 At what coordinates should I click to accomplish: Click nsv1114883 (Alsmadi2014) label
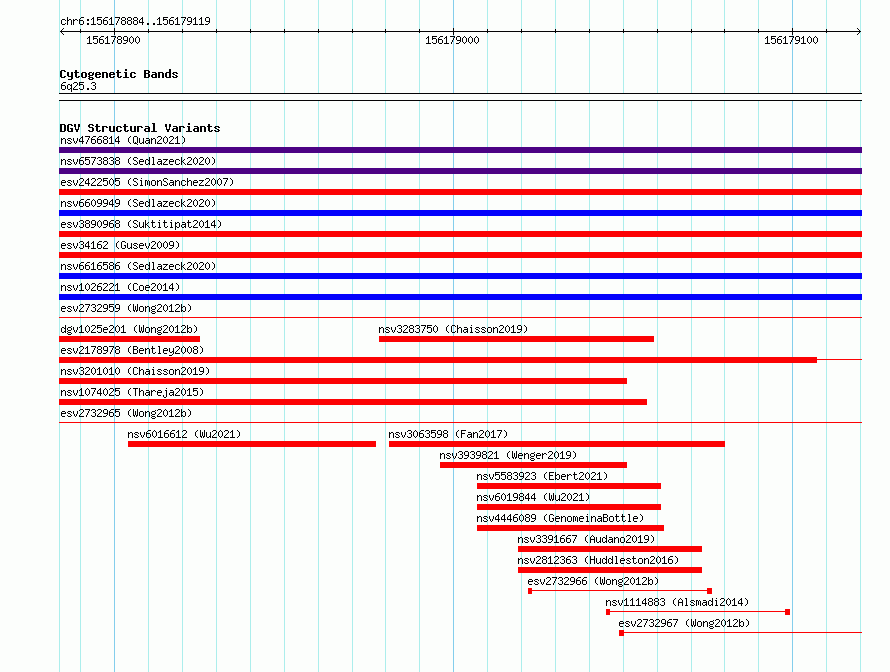(677, 602)
